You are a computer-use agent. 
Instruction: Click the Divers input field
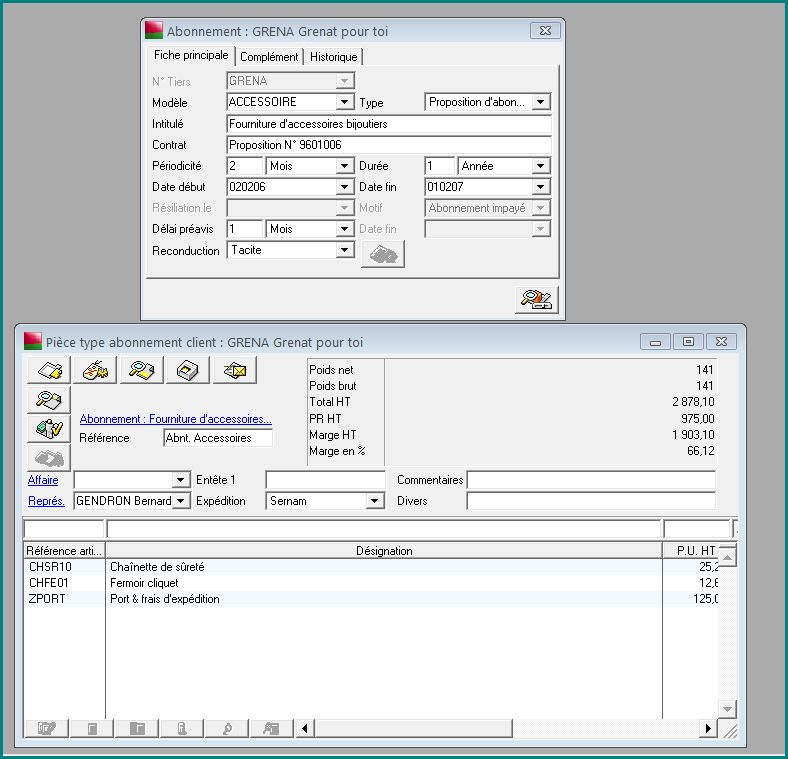click(x=591, y=501)
